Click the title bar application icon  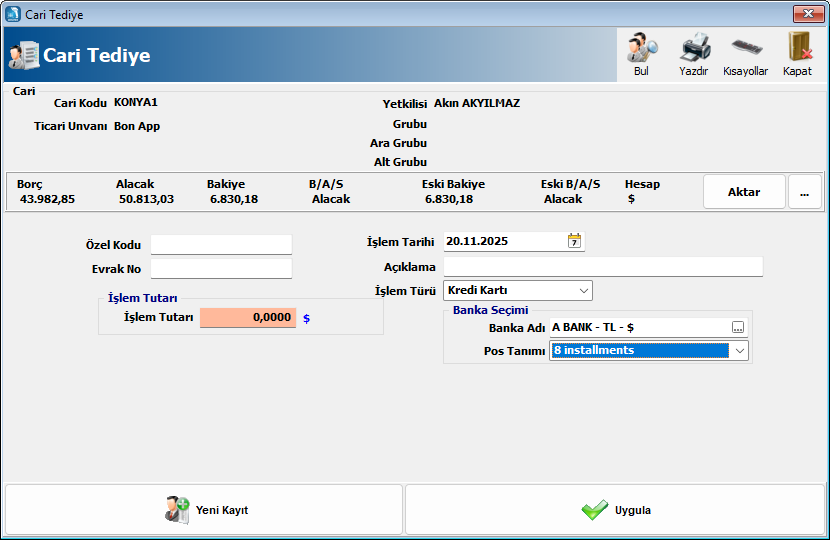[13, 14]
